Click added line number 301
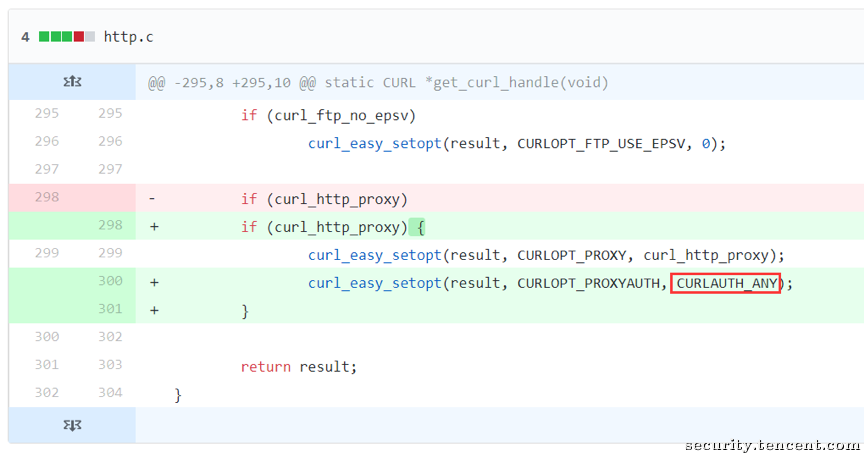 point(110,309)
